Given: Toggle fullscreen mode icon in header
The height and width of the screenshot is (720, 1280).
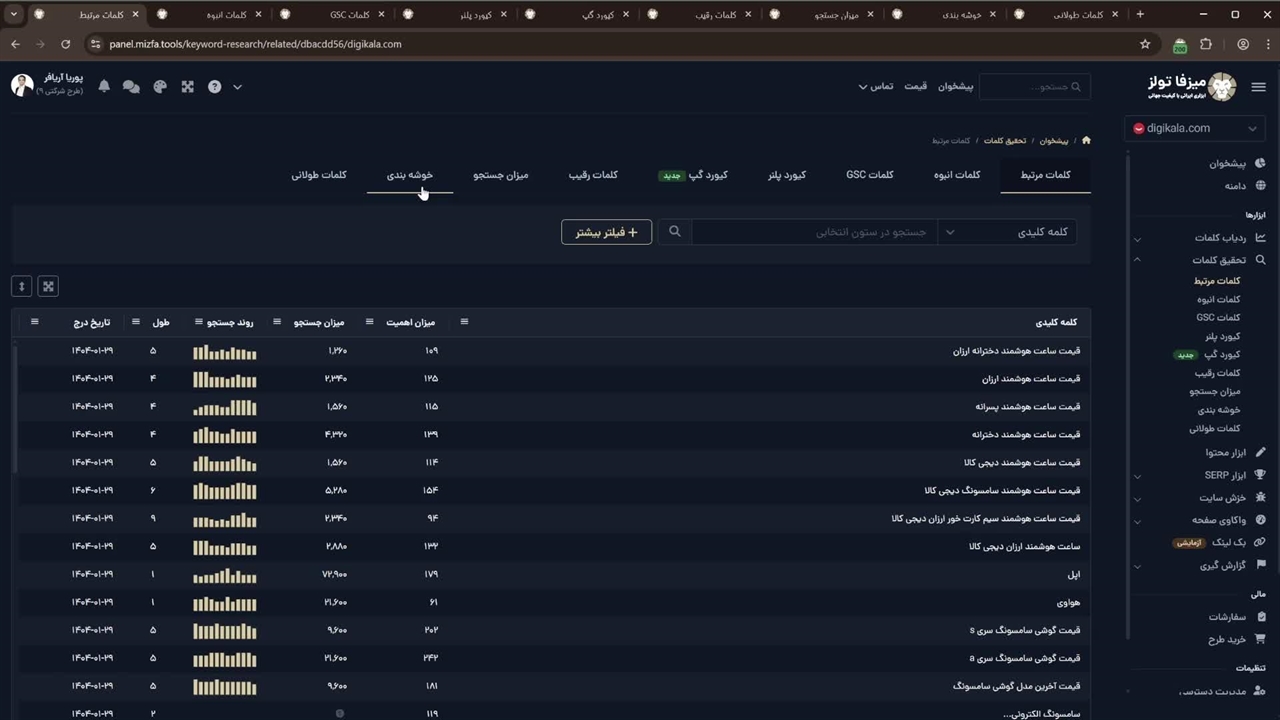Looking at the screenshot, I should pyautogui.click(x=187, y=87).
